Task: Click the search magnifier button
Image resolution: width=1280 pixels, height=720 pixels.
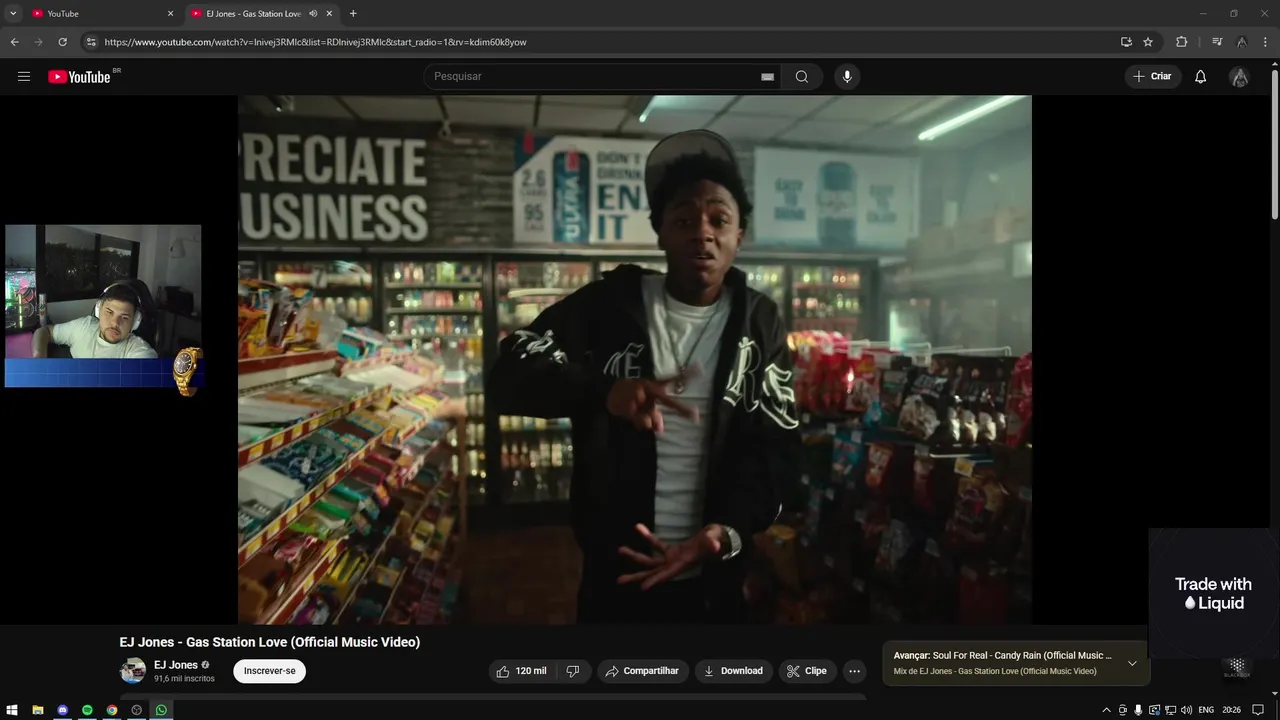Action: [802, 77]
